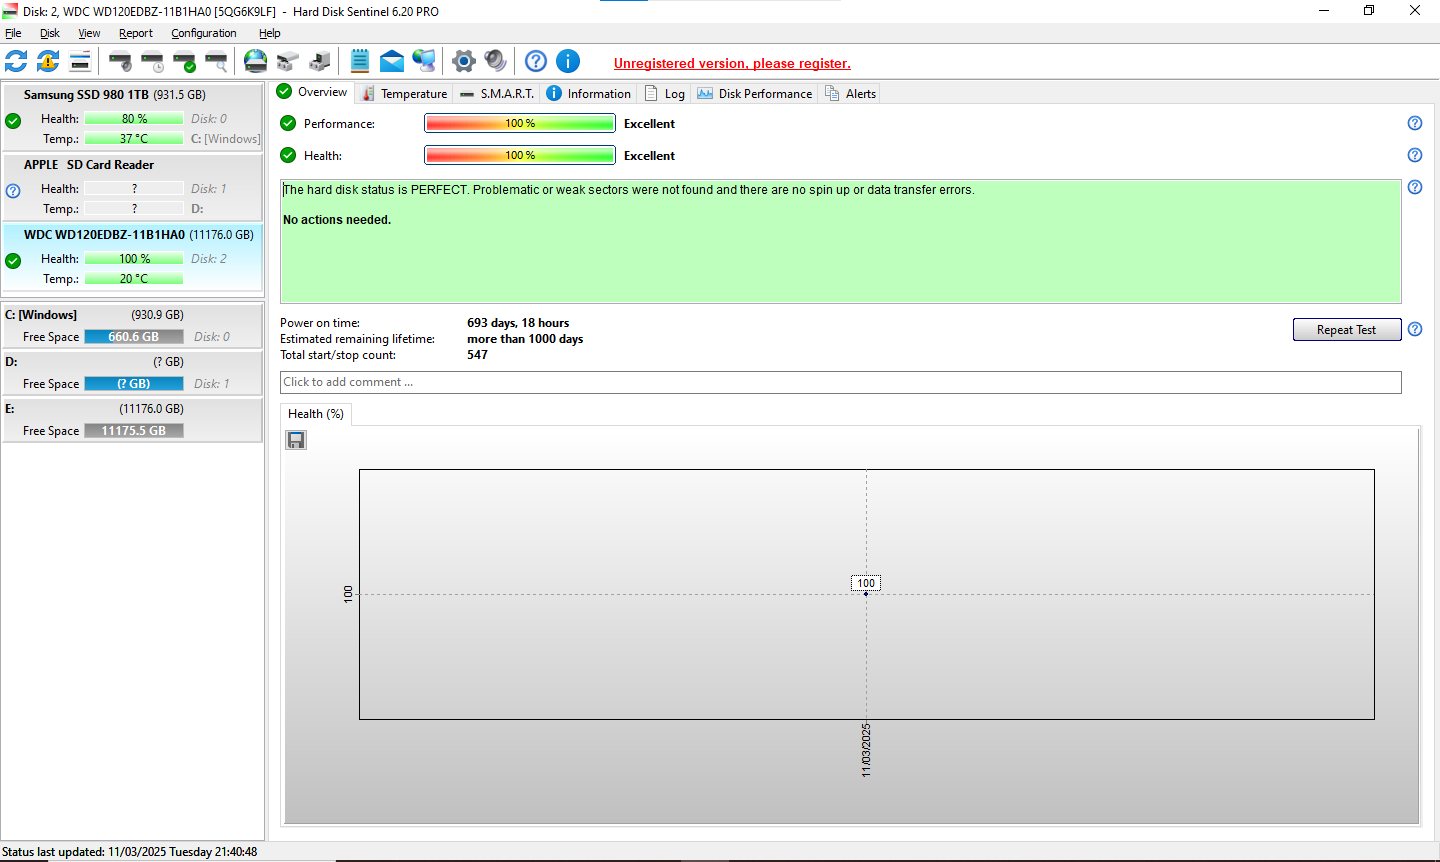Click the blue Refresh arrows toolbar icon
The height and width of the screenshot is (862, 1440).
coord(16,61)
